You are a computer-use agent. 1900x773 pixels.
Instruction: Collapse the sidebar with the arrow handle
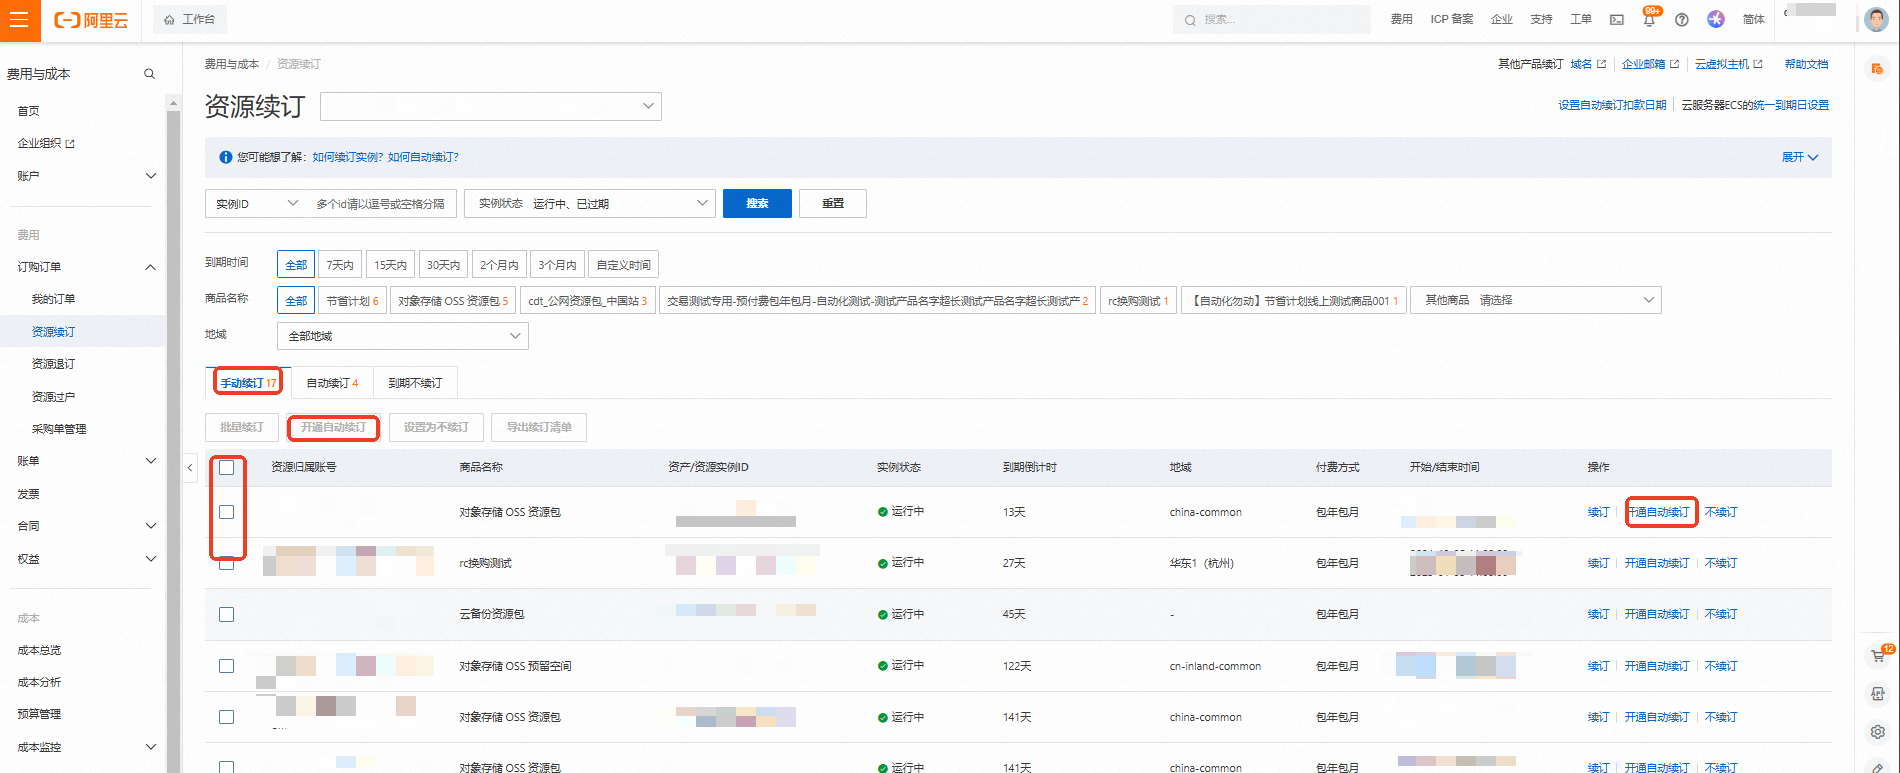[x=190, y=467]
